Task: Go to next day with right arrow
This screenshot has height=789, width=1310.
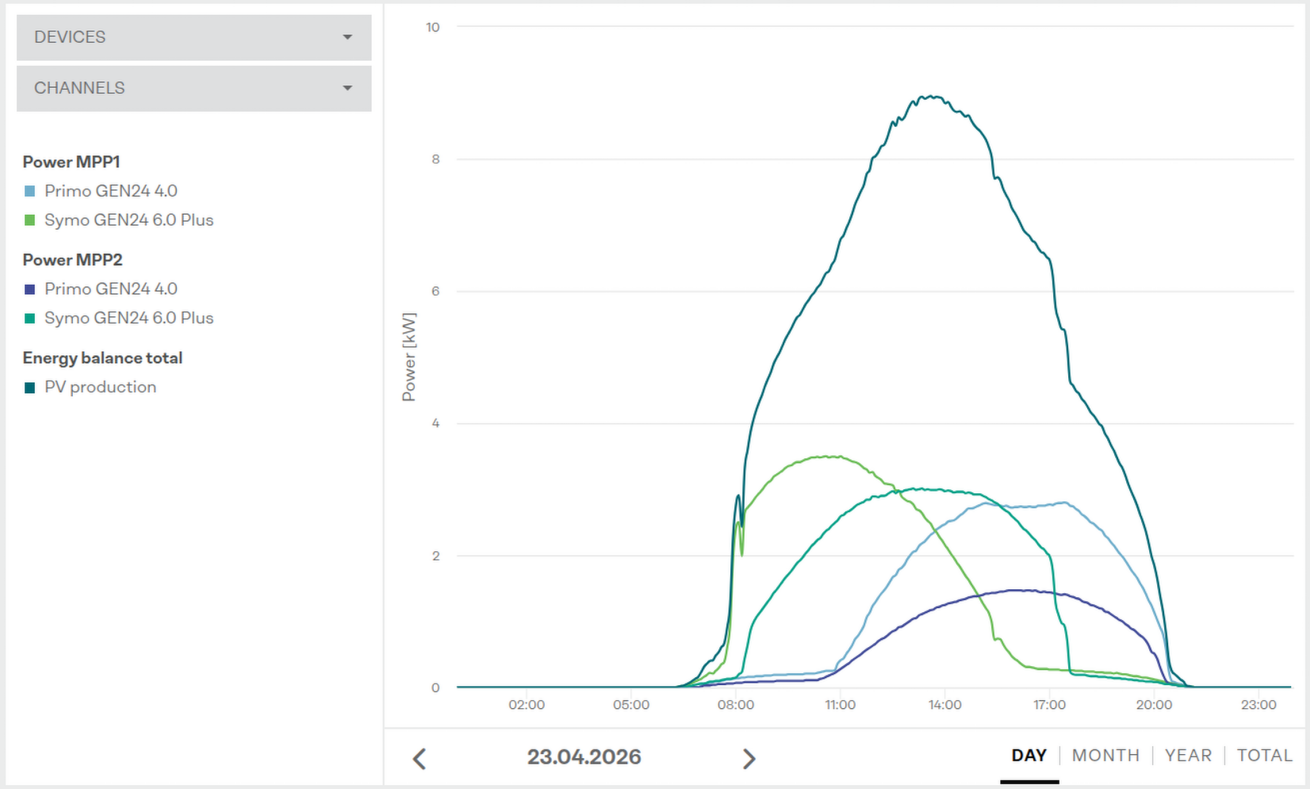Action: pyautogui.click(x=748, y=758)
